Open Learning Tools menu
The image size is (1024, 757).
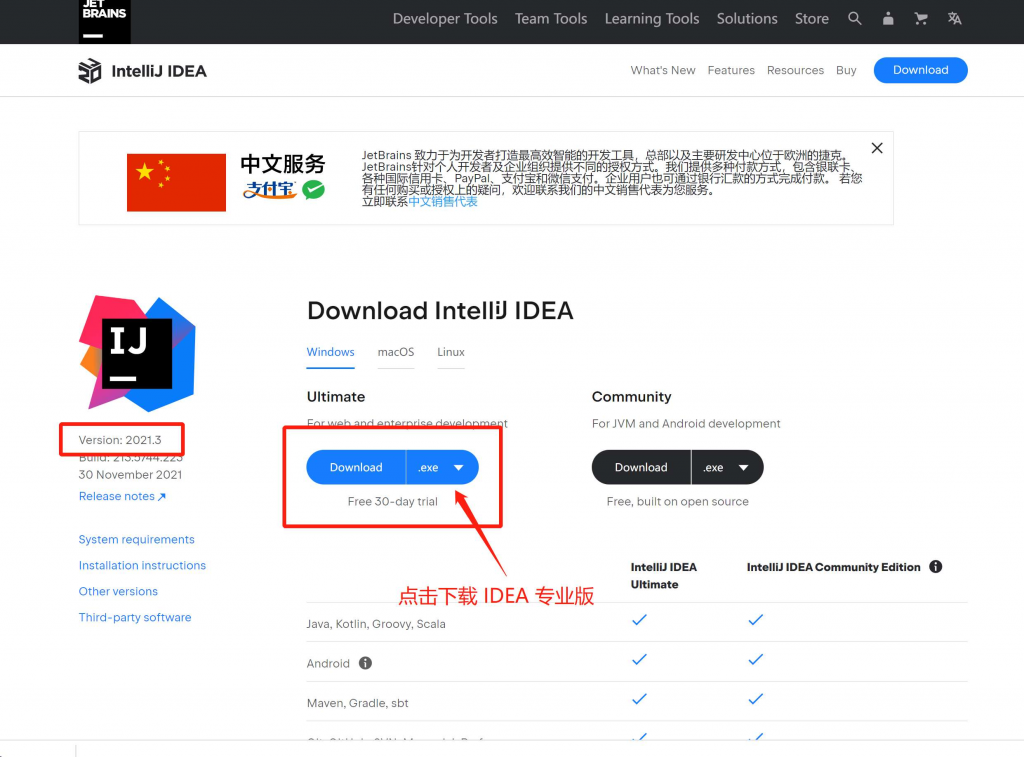point(652,18)
